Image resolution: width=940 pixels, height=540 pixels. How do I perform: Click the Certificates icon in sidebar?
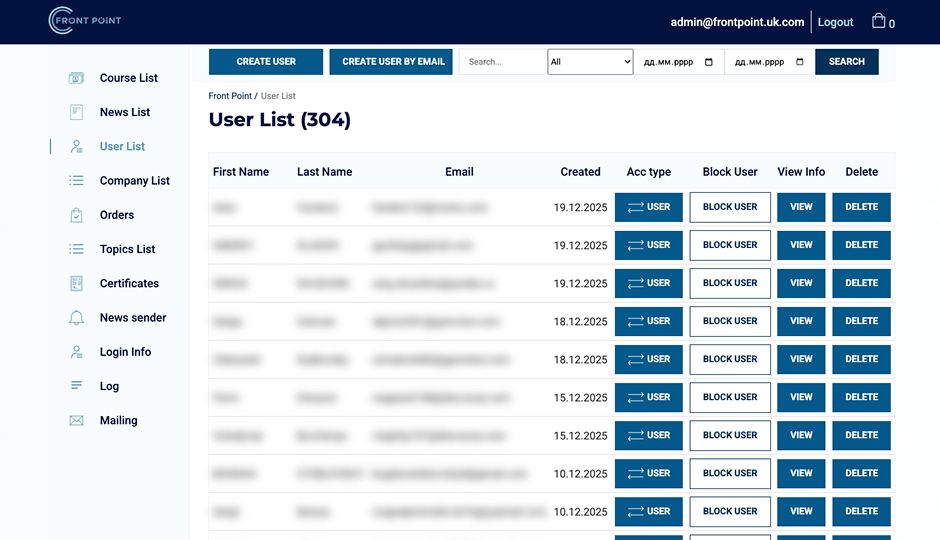tap(76, 284)
